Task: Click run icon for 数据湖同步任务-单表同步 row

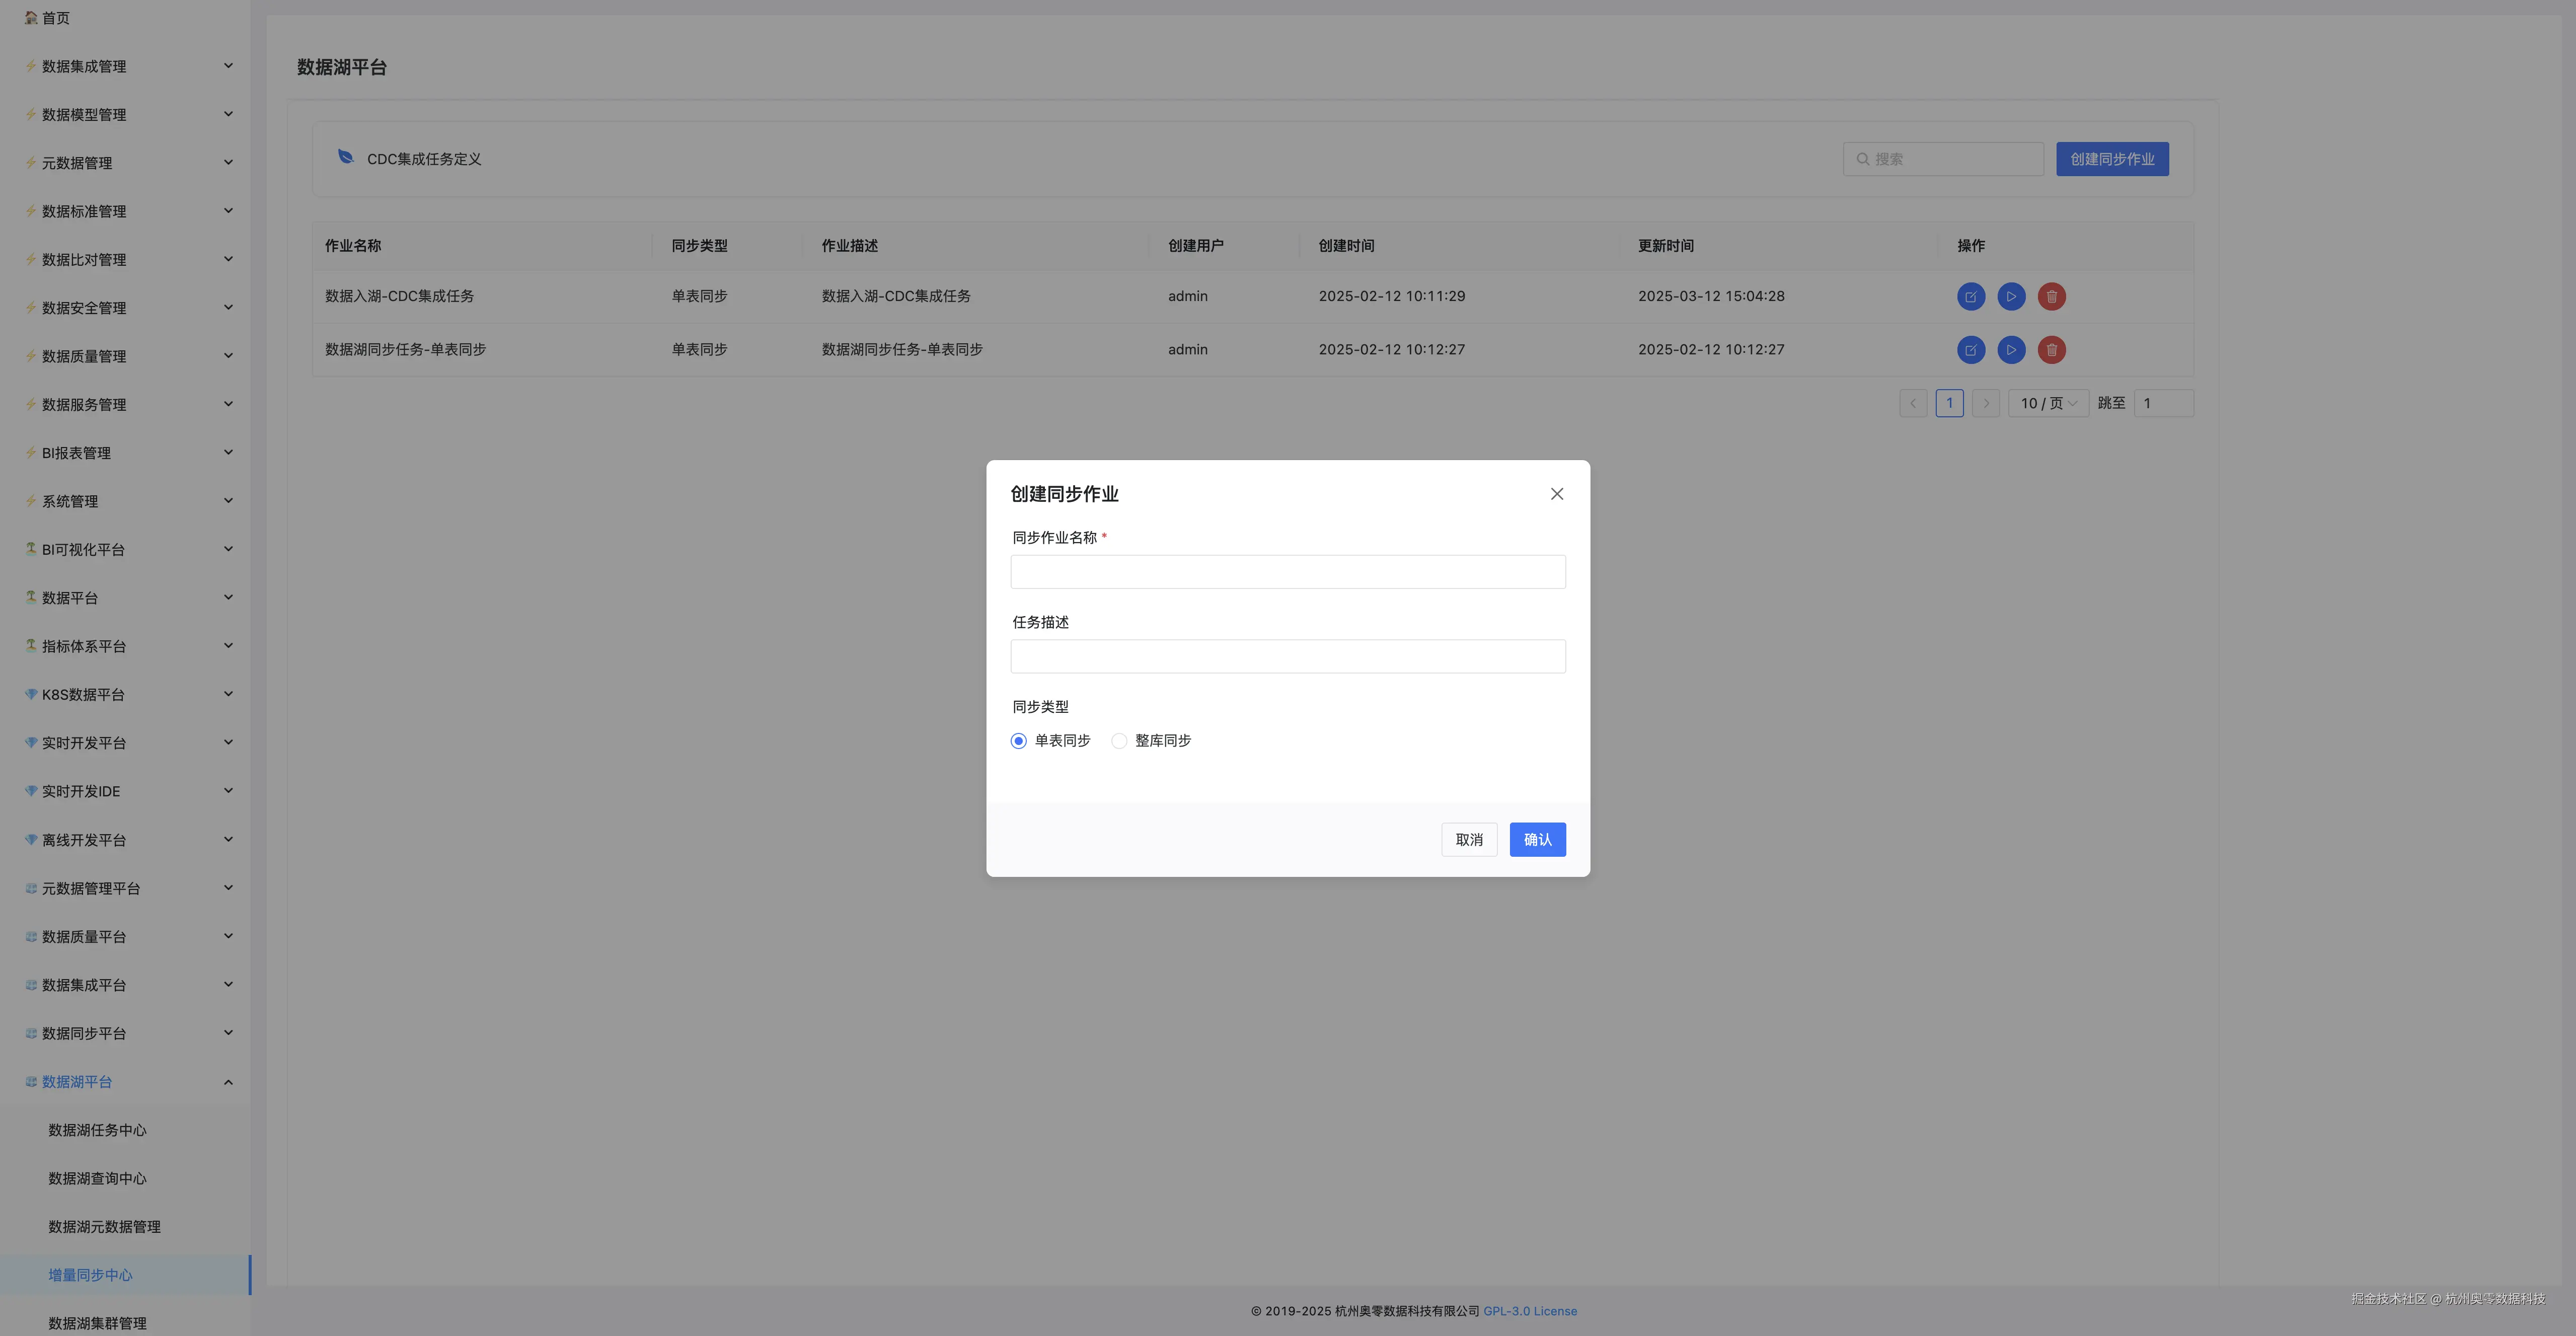Action: [x=2011, y=350]
